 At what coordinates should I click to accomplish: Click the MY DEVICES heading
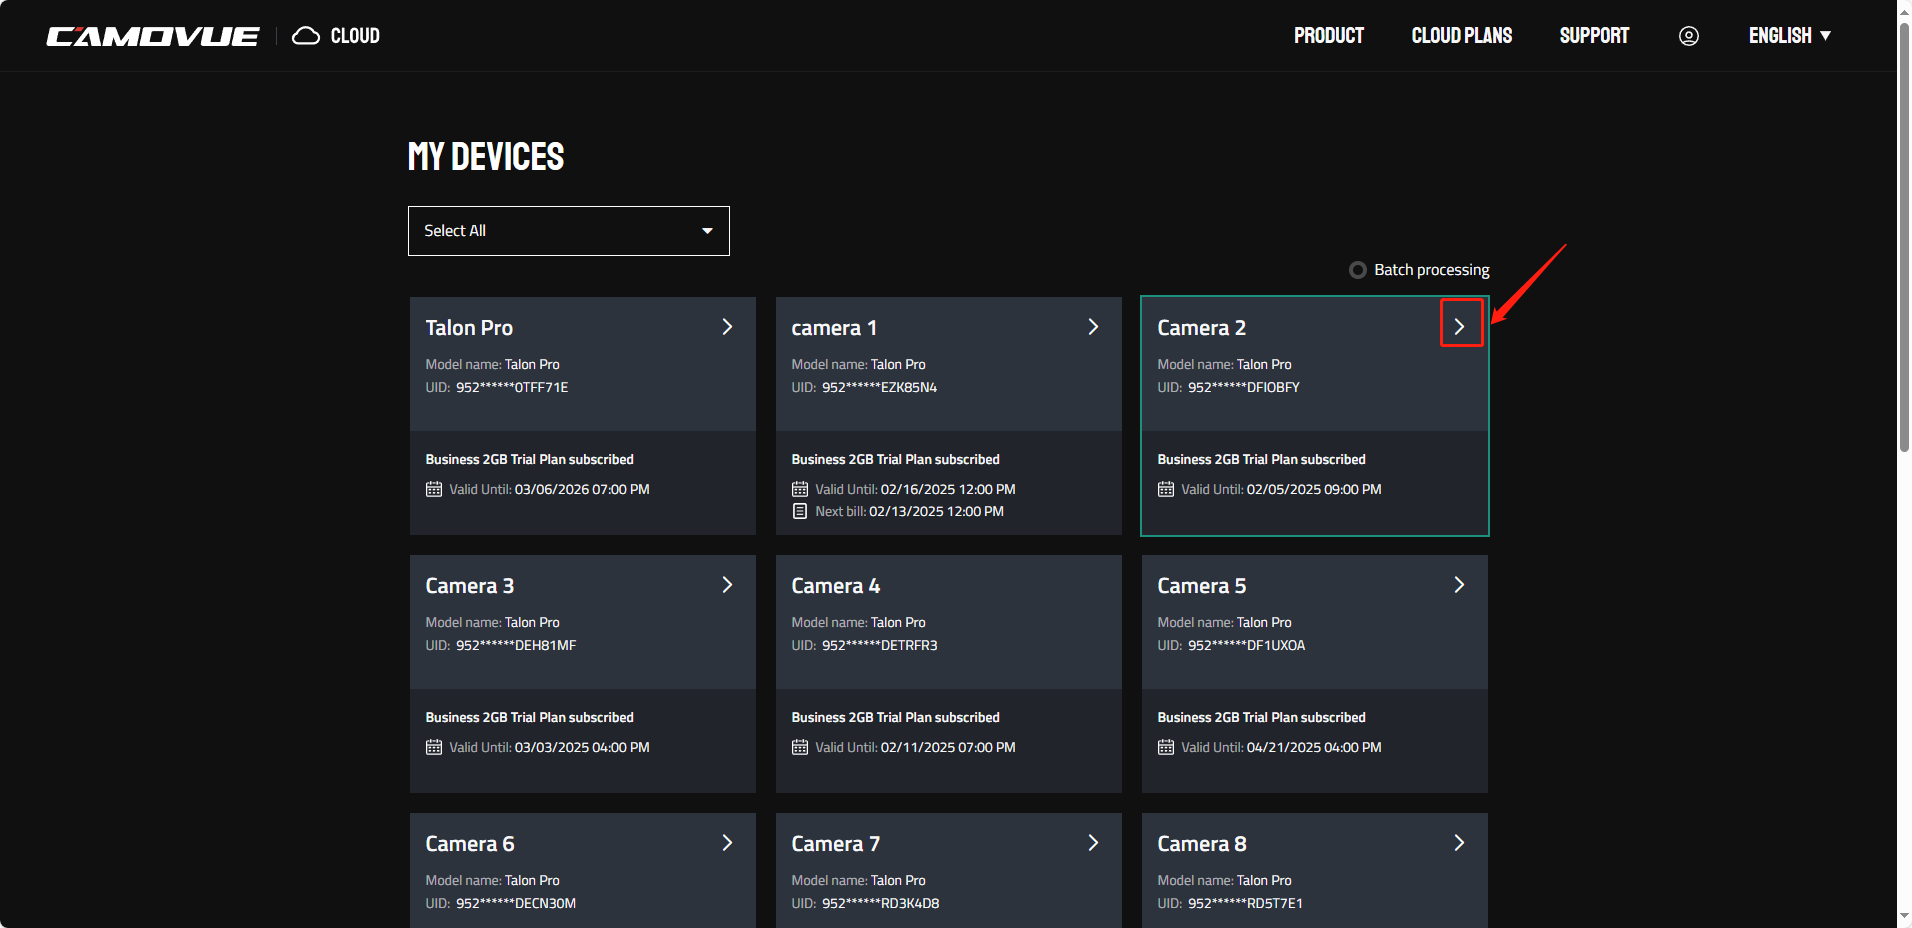pos(486,157)
